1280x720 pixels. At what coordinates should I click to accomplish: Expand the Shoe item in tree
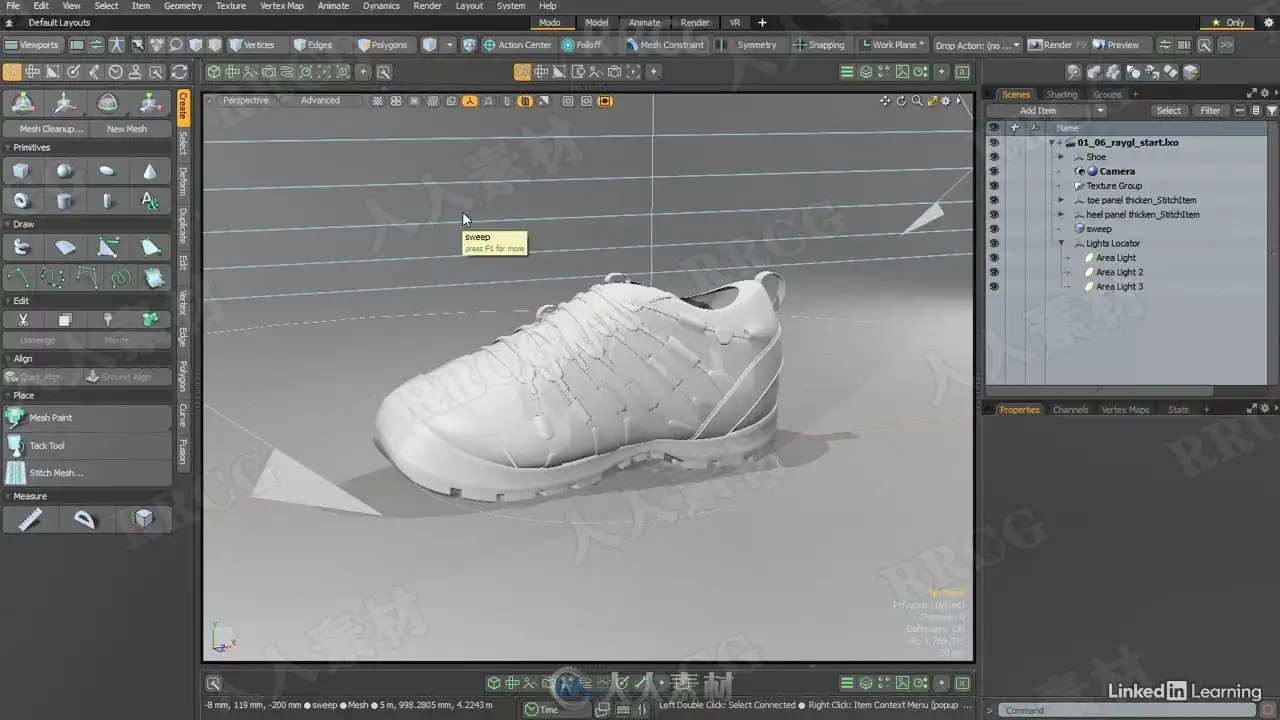pos(1061,157)
